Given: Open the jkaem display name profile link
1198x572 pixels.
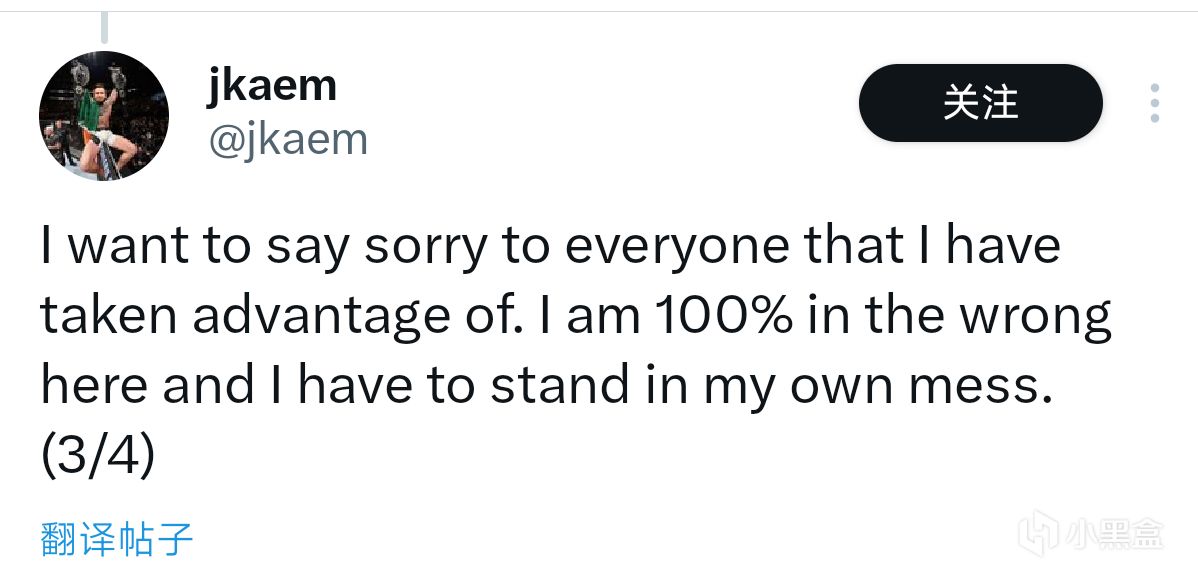Looking at the screenshot, I should [272, 85].
